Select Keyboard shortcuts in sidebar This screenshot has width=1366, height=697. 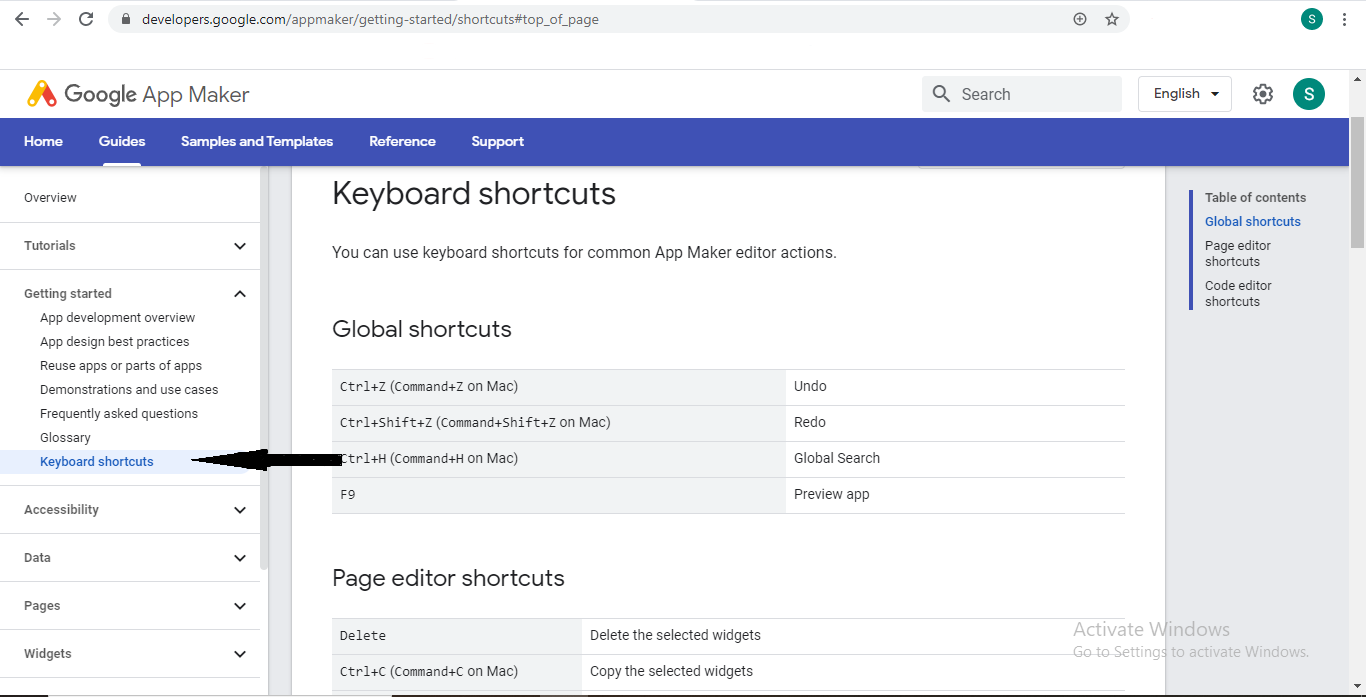click(97, 462)
